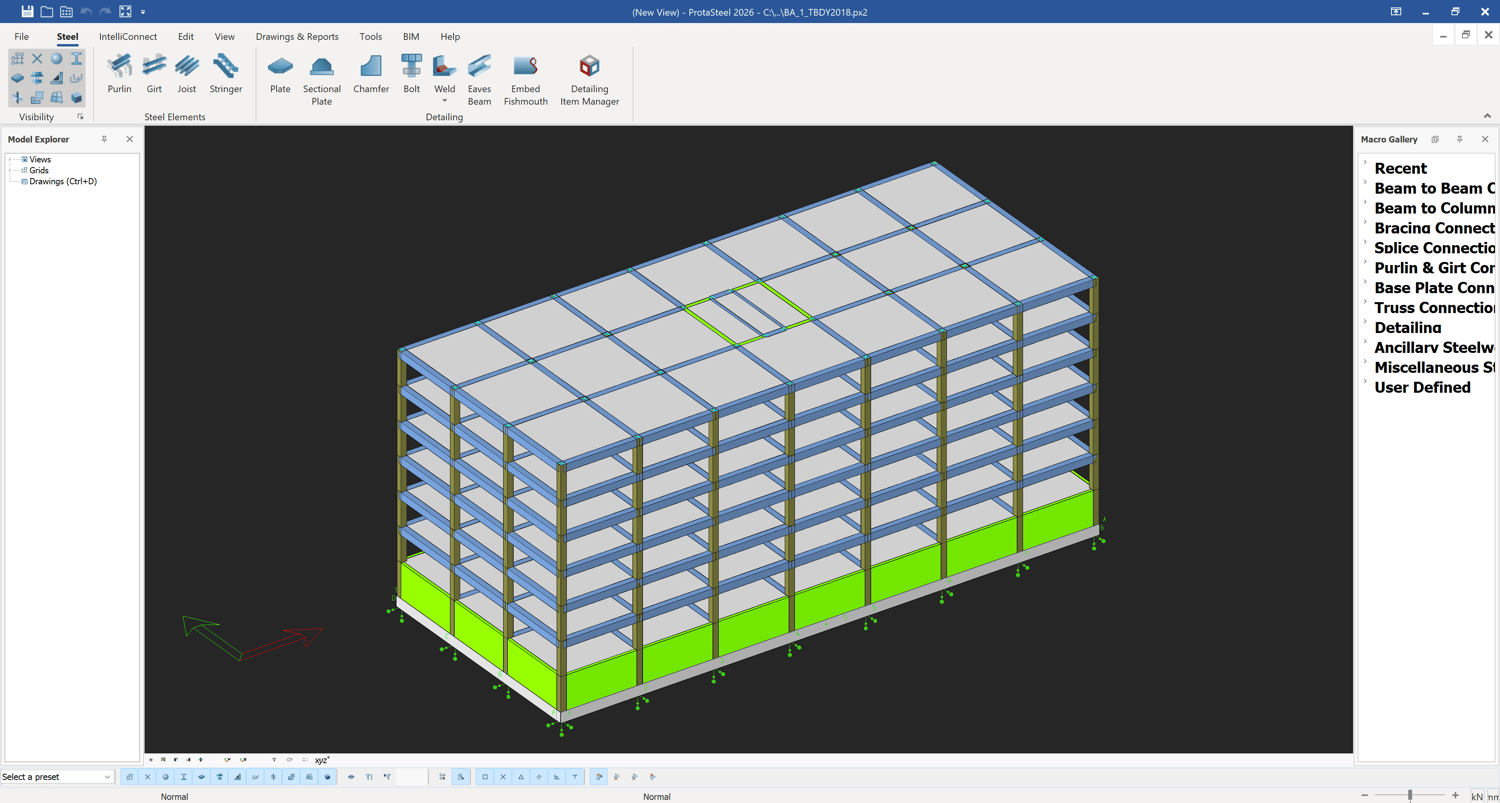Image resolution: width=1500 pixels, height=803 pixels.
Task: Pin the Model Explorer panel
Action: point(104,139)
